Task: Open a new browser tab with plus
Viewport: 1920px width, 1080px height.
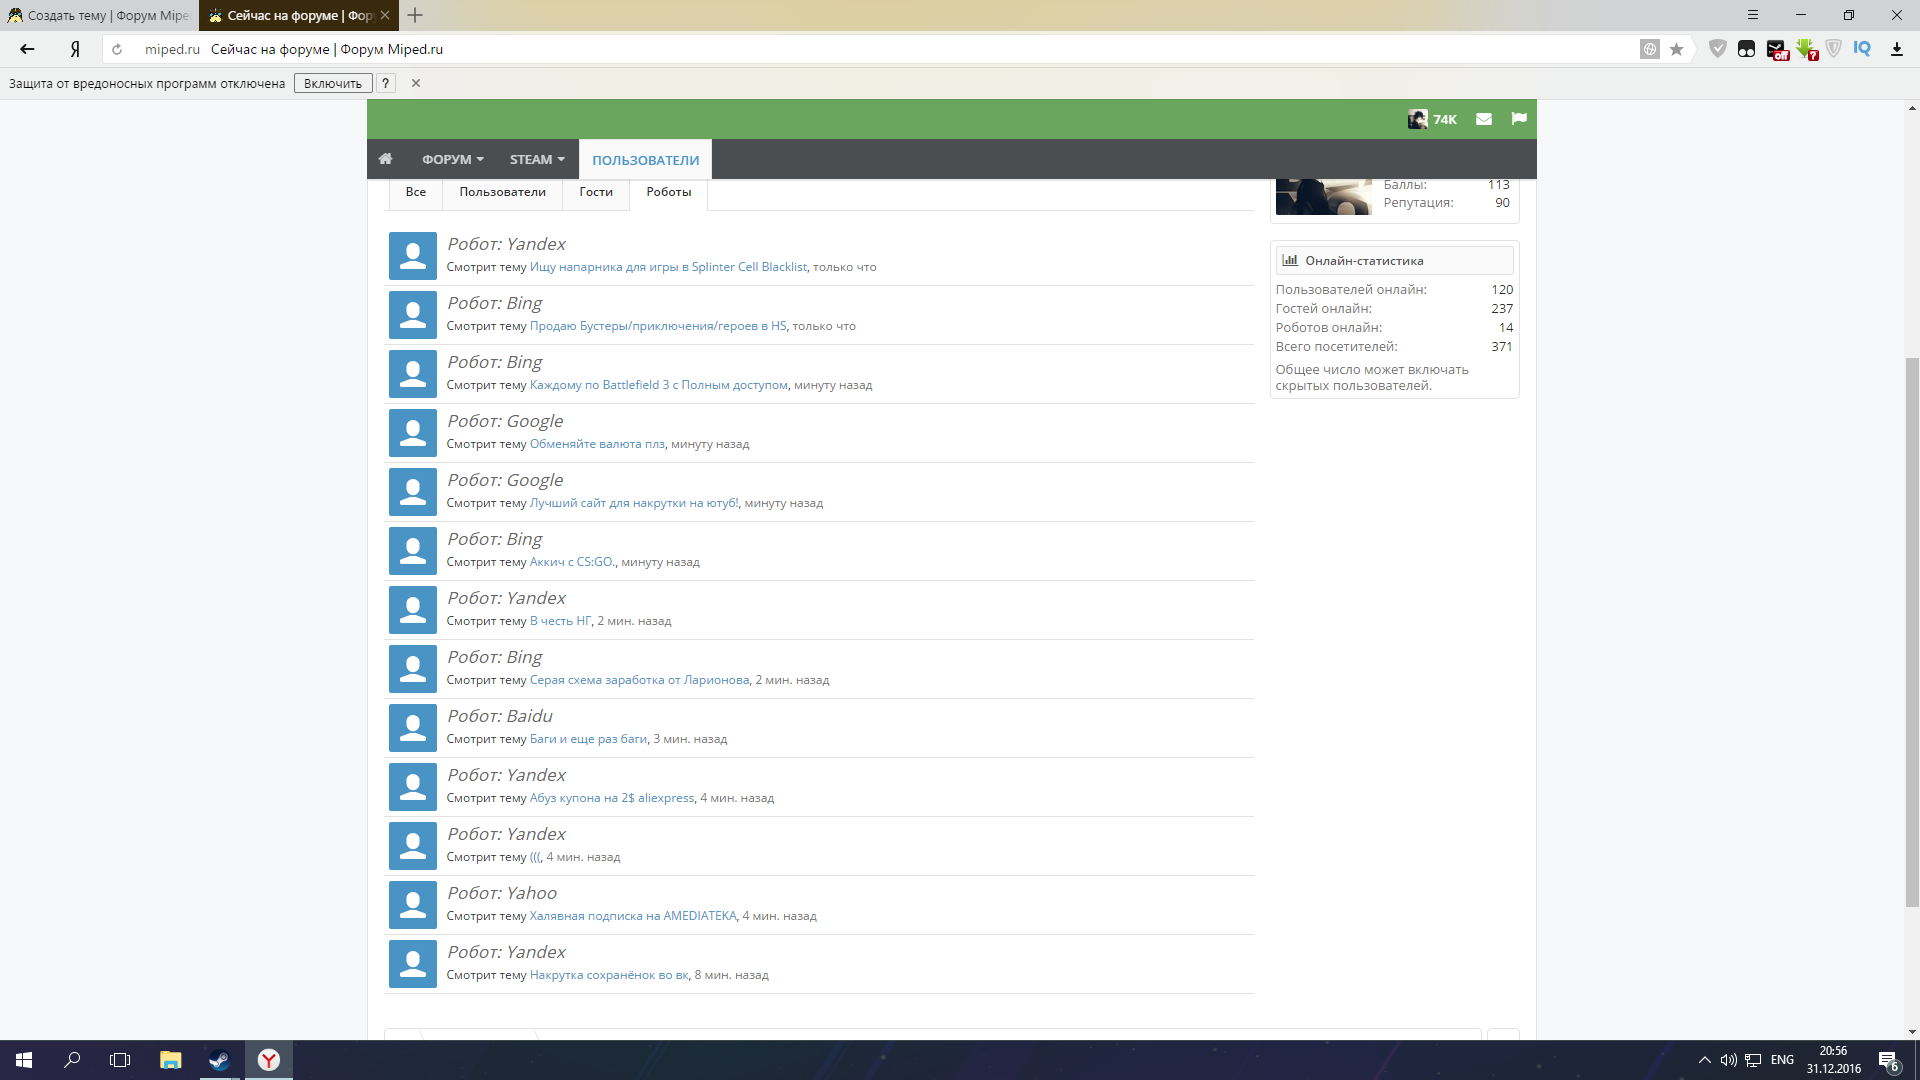Action: coord(415,15)
